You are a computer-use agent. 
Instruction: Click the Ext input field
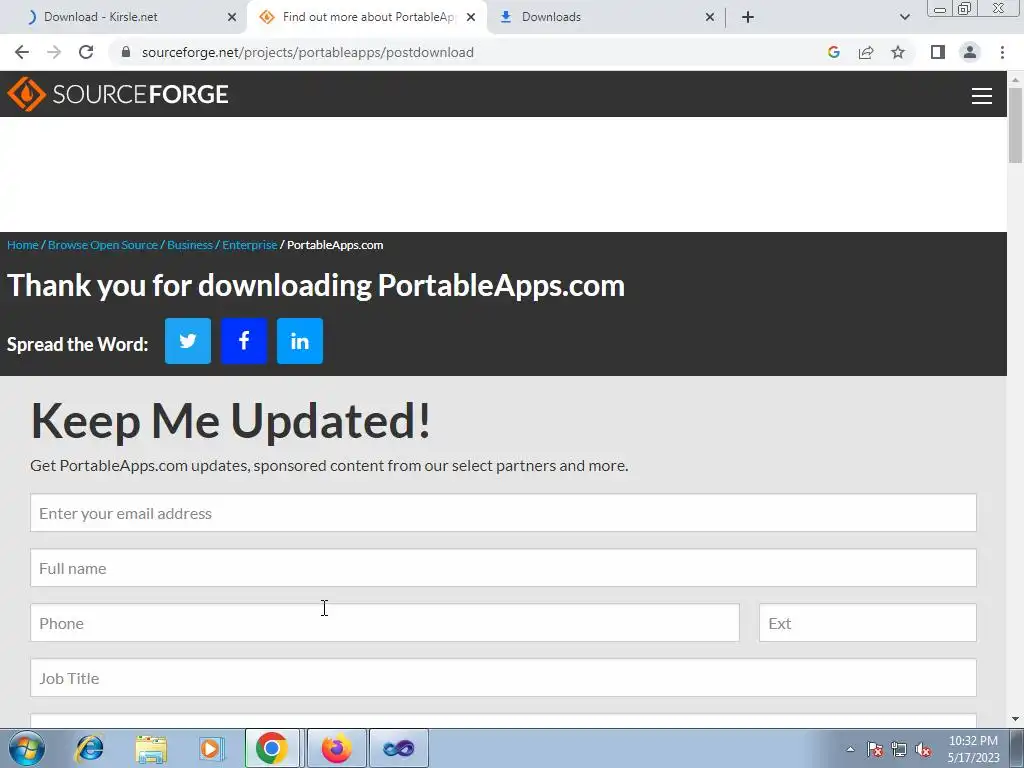[868, 622]
